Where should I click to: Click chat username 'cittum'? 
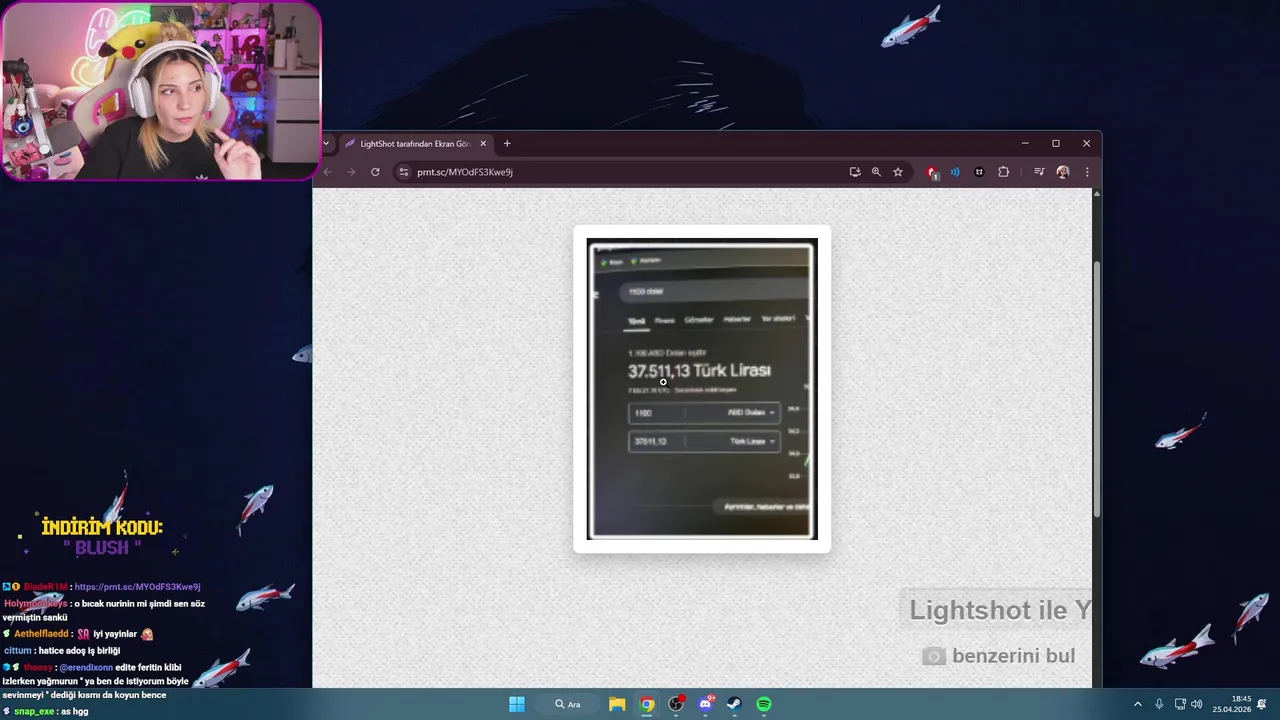[18, 650]
